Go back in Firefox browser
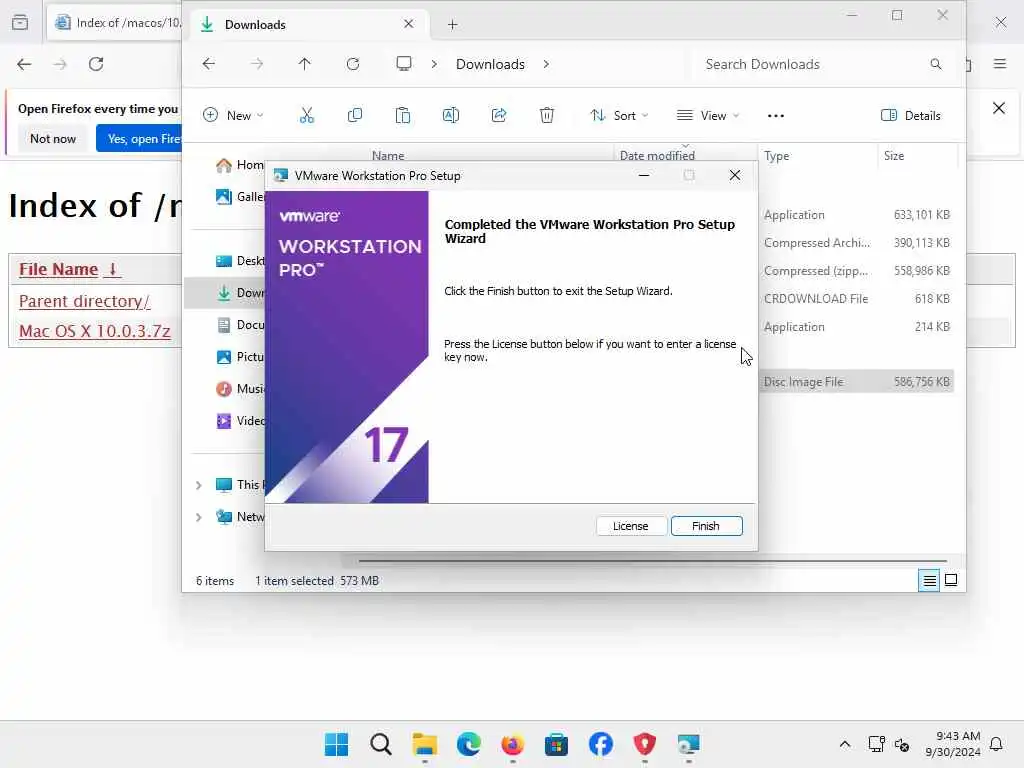Screen dimensions: 1024x768 [24, 64]
